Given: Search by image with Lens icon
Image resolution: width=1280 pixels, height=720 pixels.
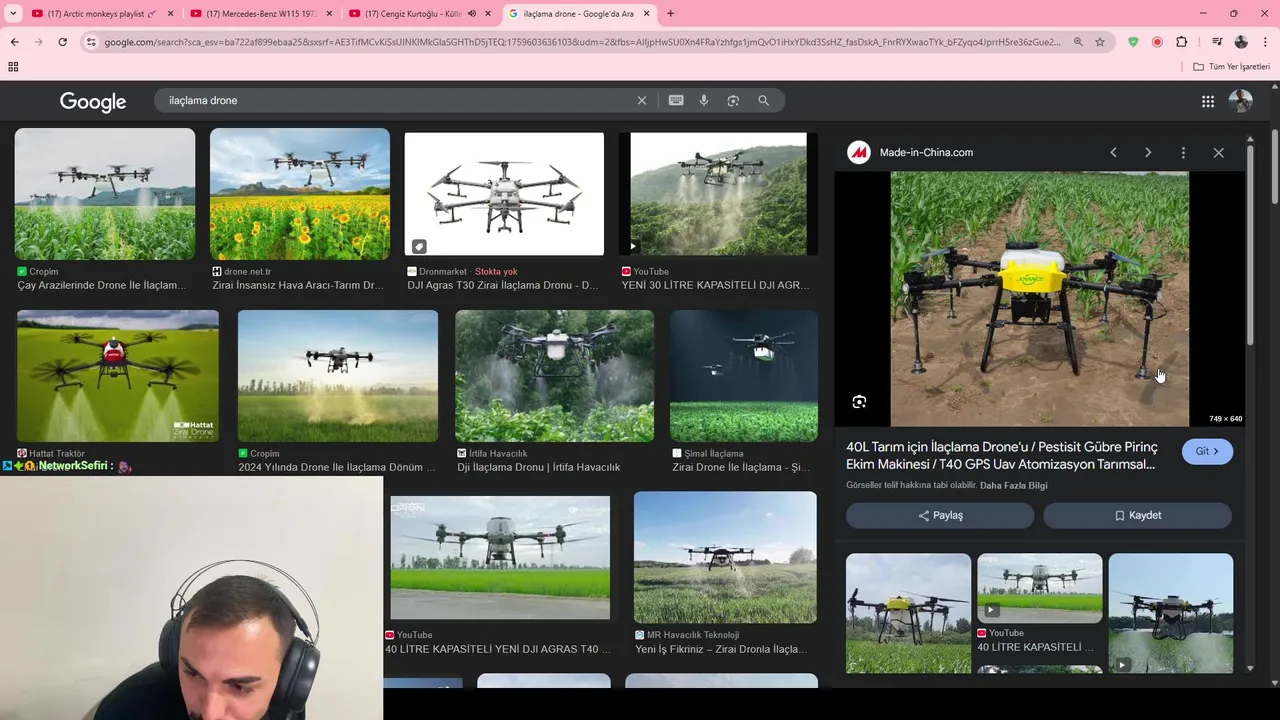Looking at the screenshot, I should tap(733, 100).
